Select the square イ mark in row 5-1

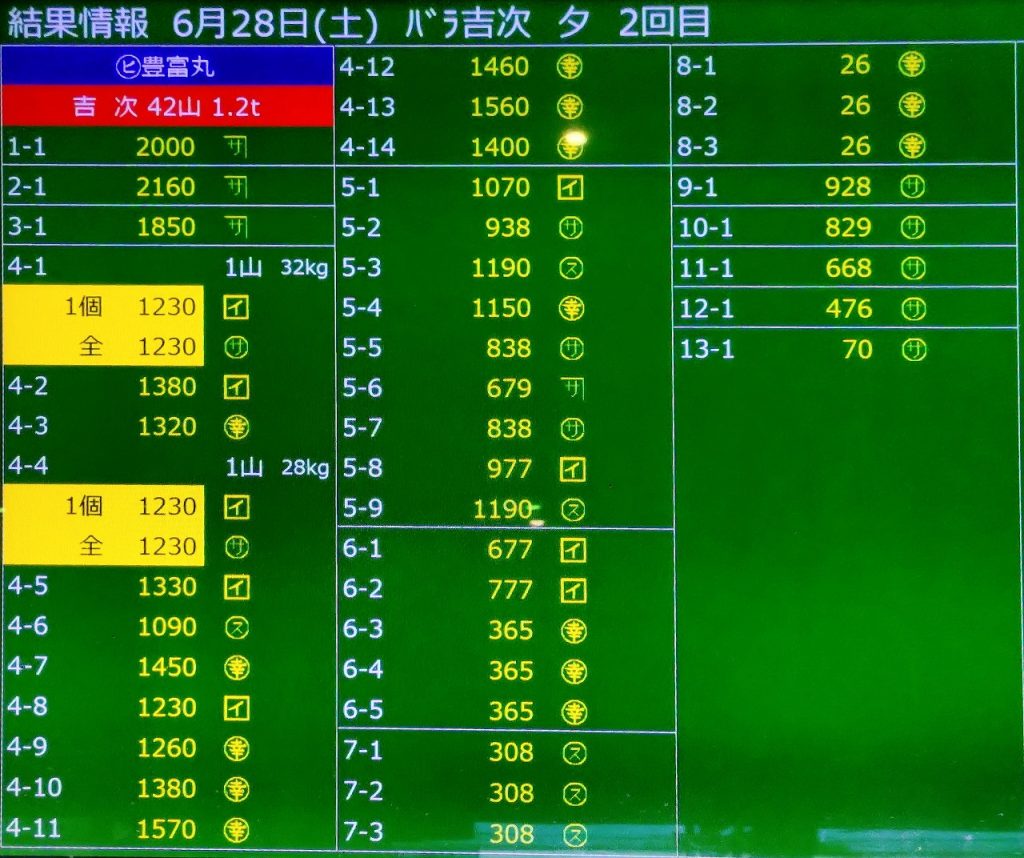pos(571,187)
